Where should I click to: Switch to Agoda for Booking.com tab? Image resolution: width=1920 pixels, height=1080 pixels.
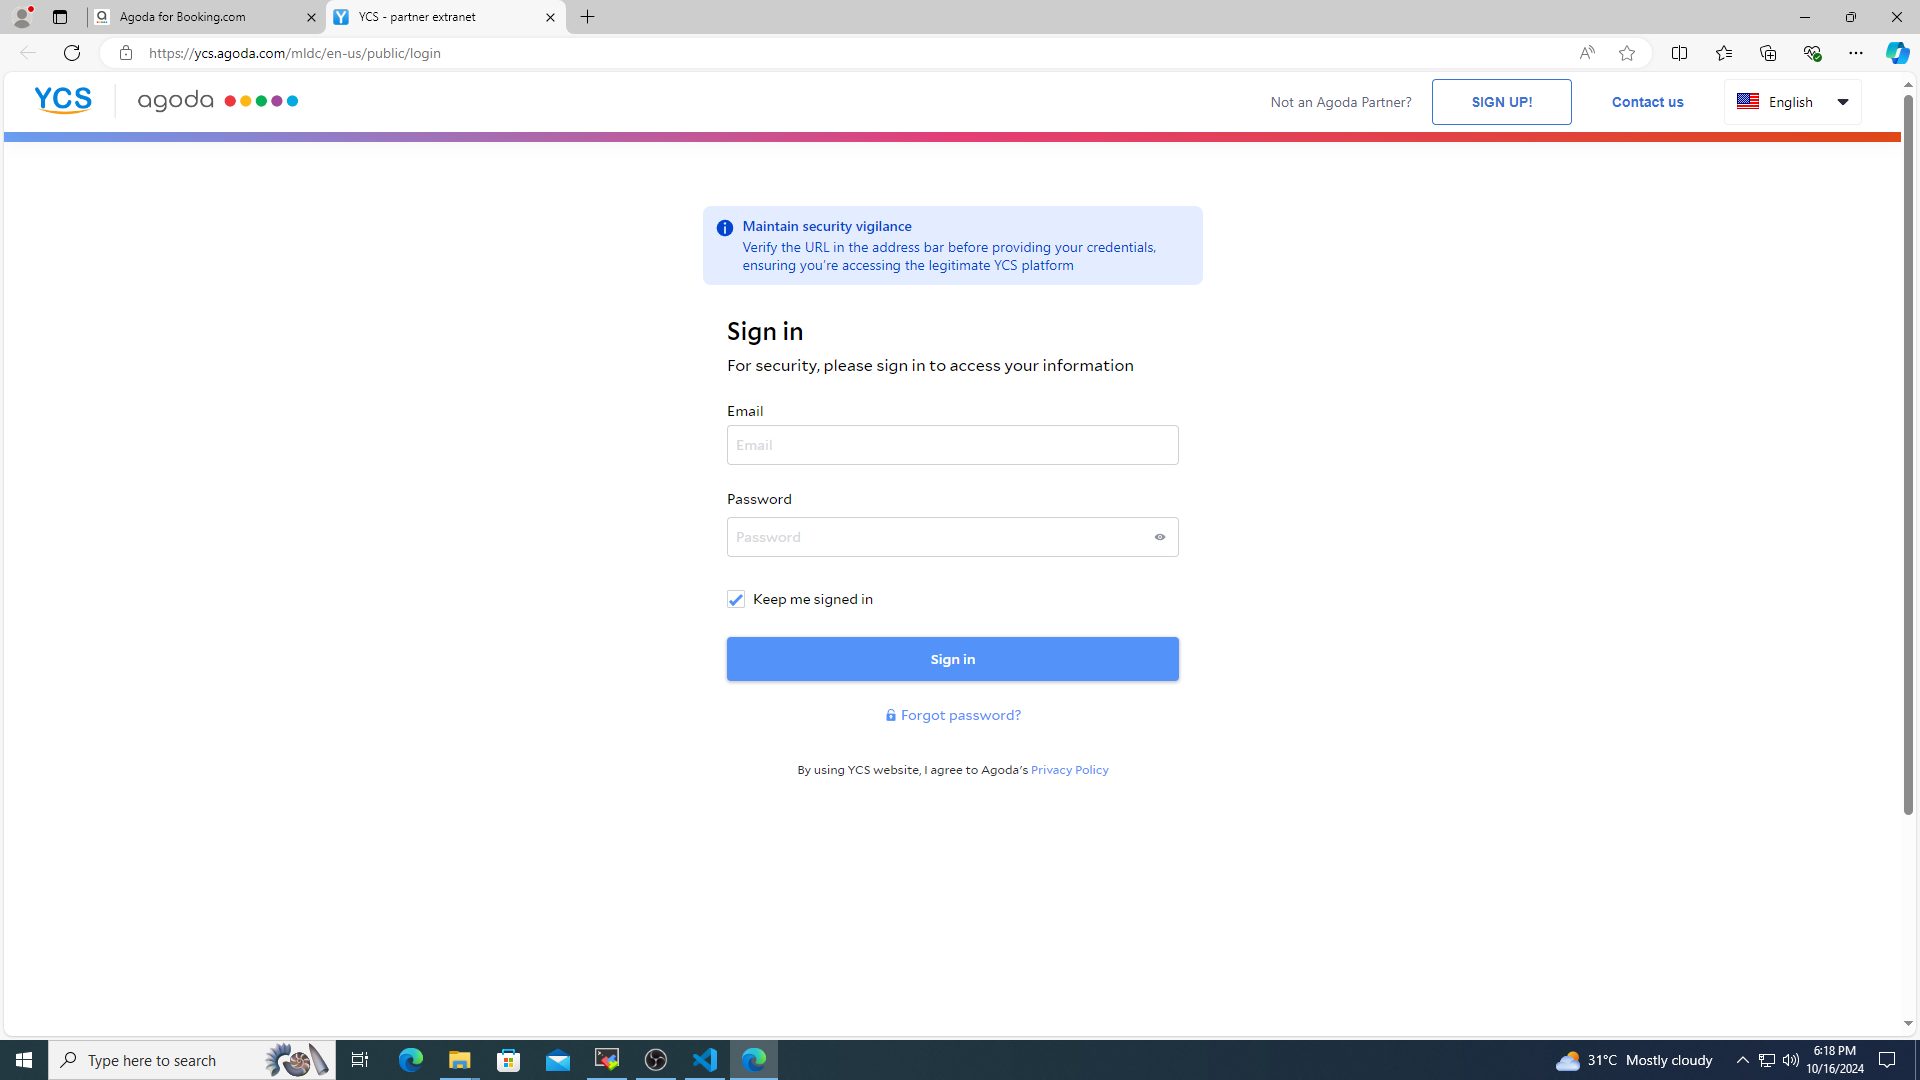click(x=205, y=17)
